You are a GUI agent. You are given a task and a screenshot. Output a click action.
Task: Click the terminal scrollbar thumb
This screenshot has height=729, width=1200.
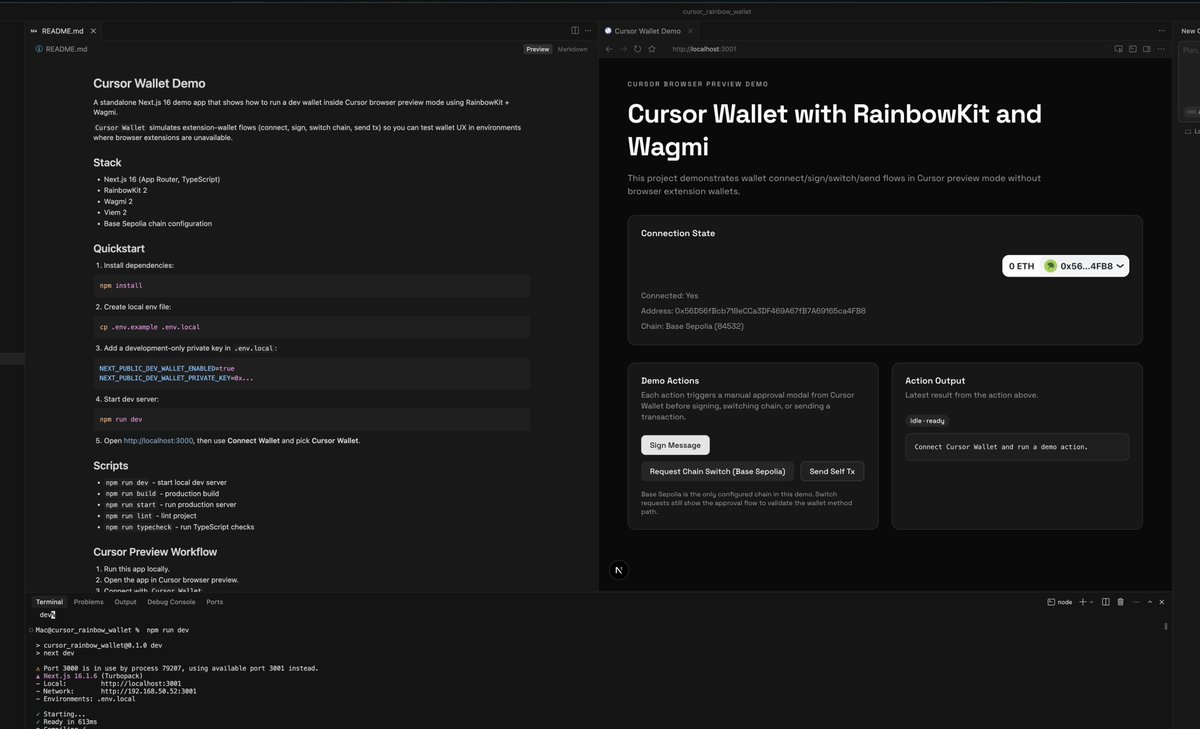1165,626
